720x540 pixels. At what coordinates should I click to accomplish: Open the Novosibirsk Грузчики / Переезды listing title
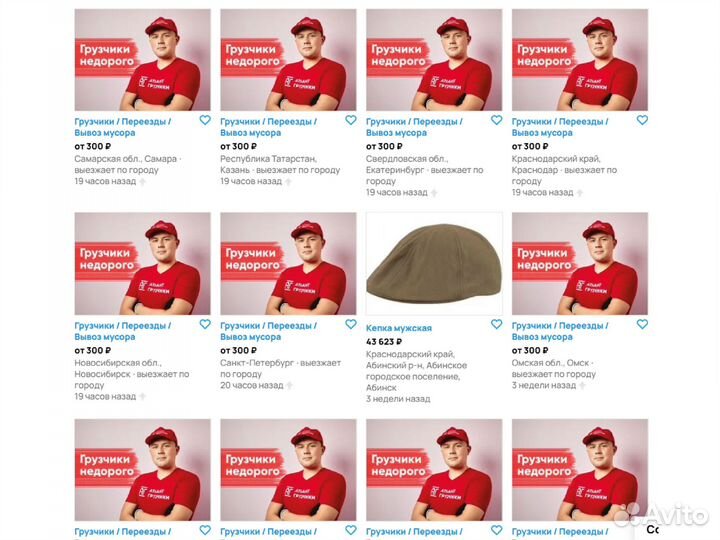point(123,331)
